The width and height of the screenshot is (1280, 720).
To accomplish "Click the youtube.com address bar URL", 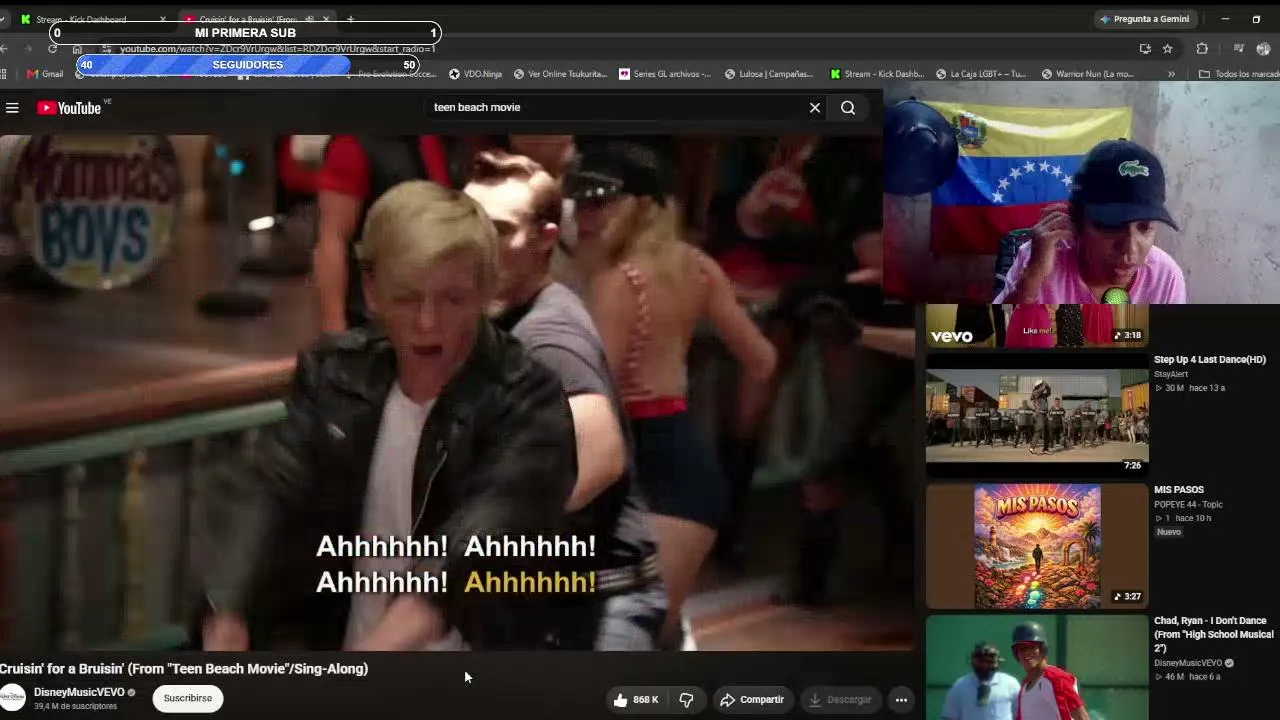I will point(278,49).
